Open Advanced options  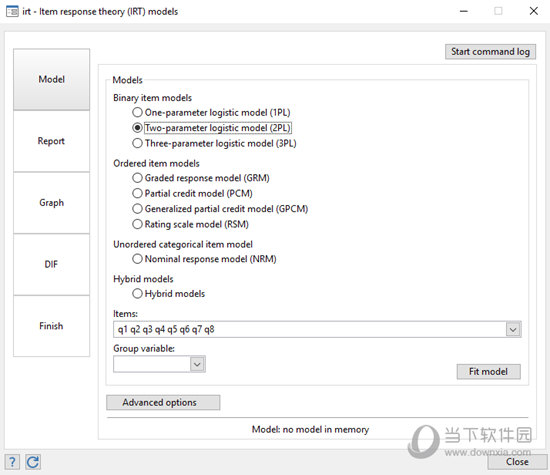163,402
